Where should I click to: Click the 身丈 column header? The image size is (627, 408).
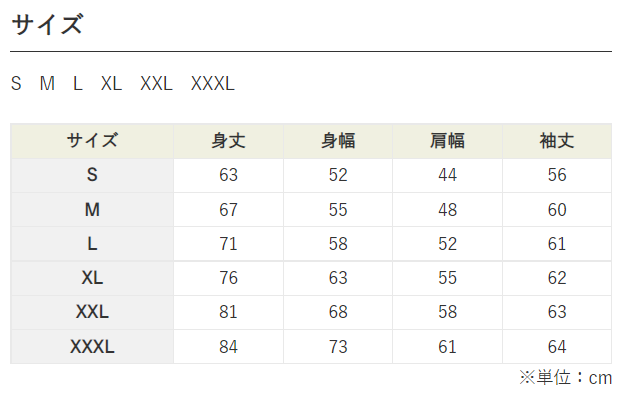pyautogui.click(x=228, y=141)
